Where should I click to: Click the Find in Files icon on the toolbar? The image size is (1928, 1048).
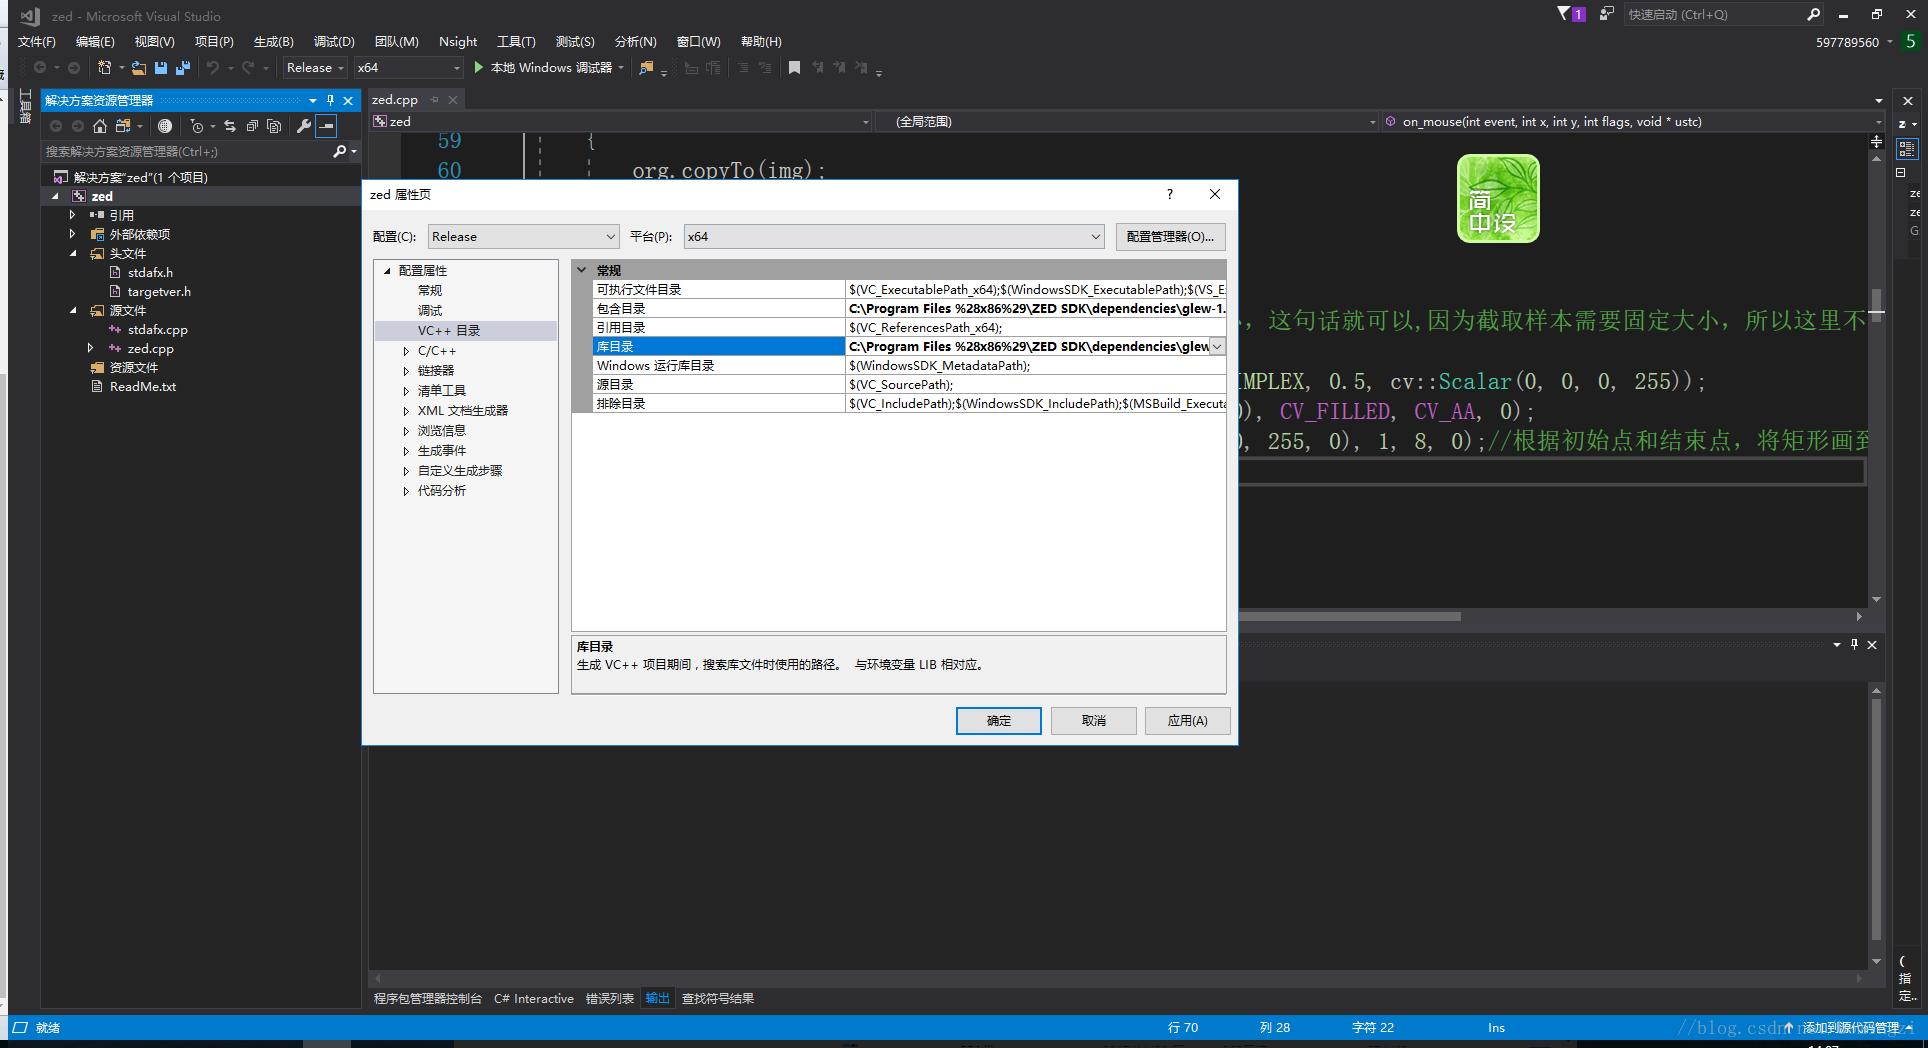coord(647,68)
